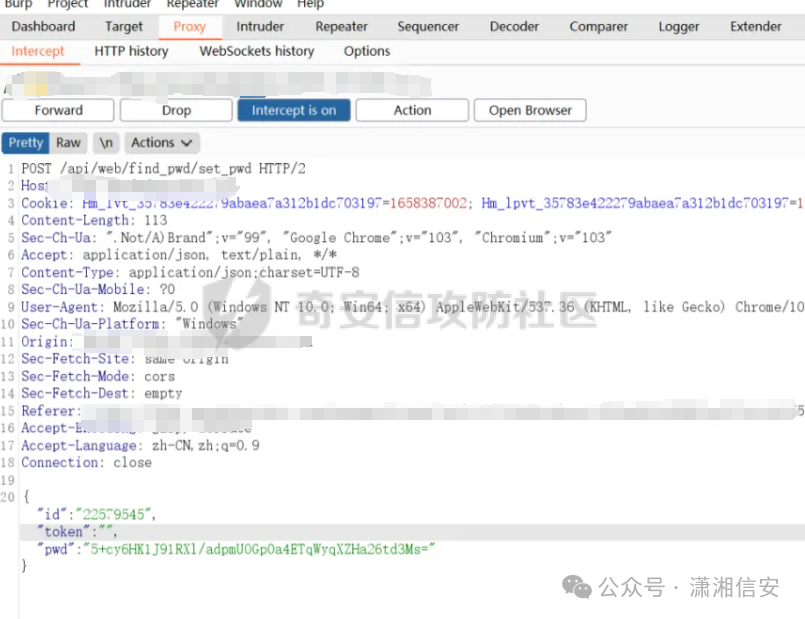Click the Sec-Ch-Ua-Platform header line
The height and width of the screenshot is (619, 805).
pyautogui.click(x=132, y=324)
